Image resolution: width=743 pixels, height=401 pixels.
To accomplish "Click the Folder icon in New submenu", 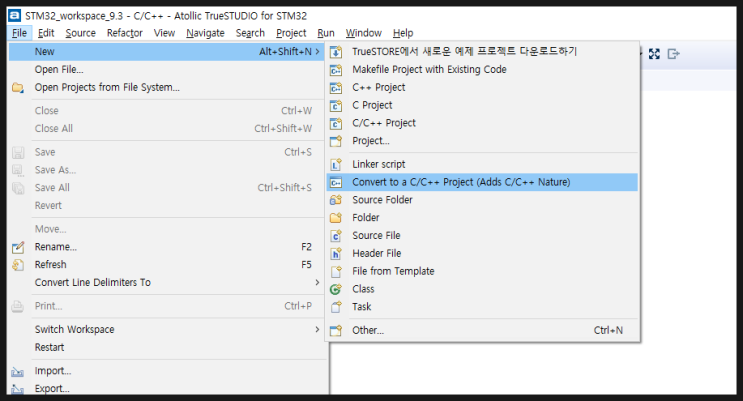I will (x=336, y=218).
